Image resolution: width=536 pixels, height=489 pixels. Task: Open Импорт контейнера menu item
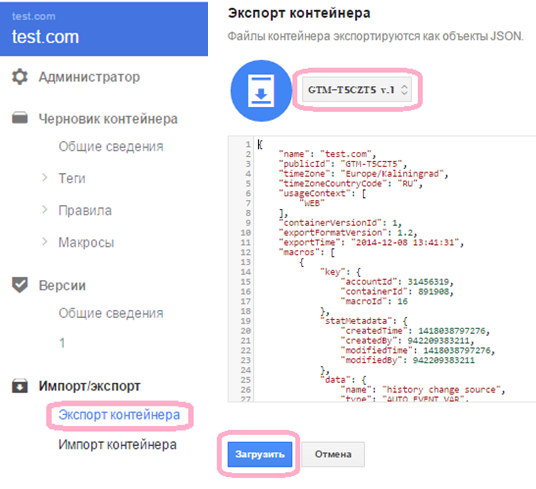117,445
